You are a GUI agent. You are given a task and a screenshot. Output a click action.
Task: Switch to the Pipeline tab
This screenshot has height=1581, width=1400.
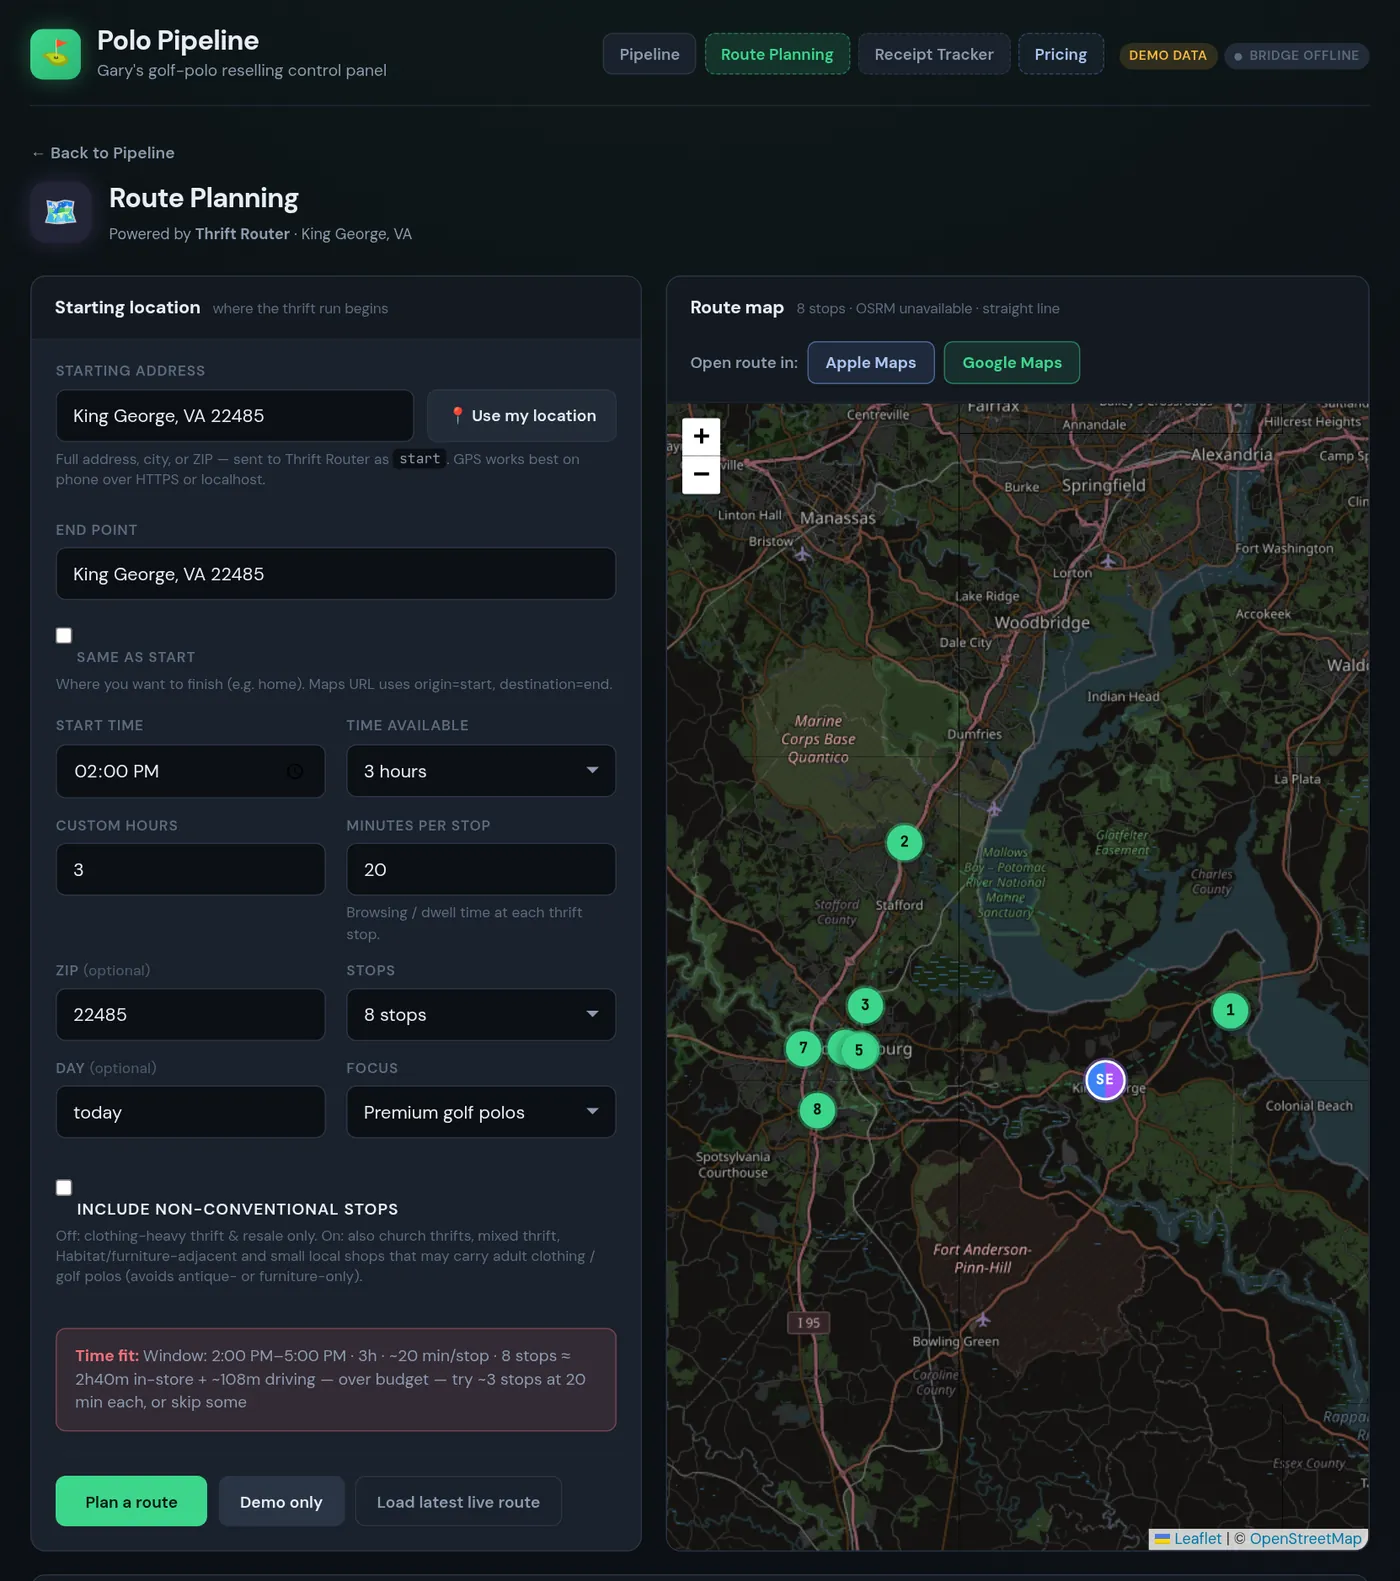tap(649, 54)
